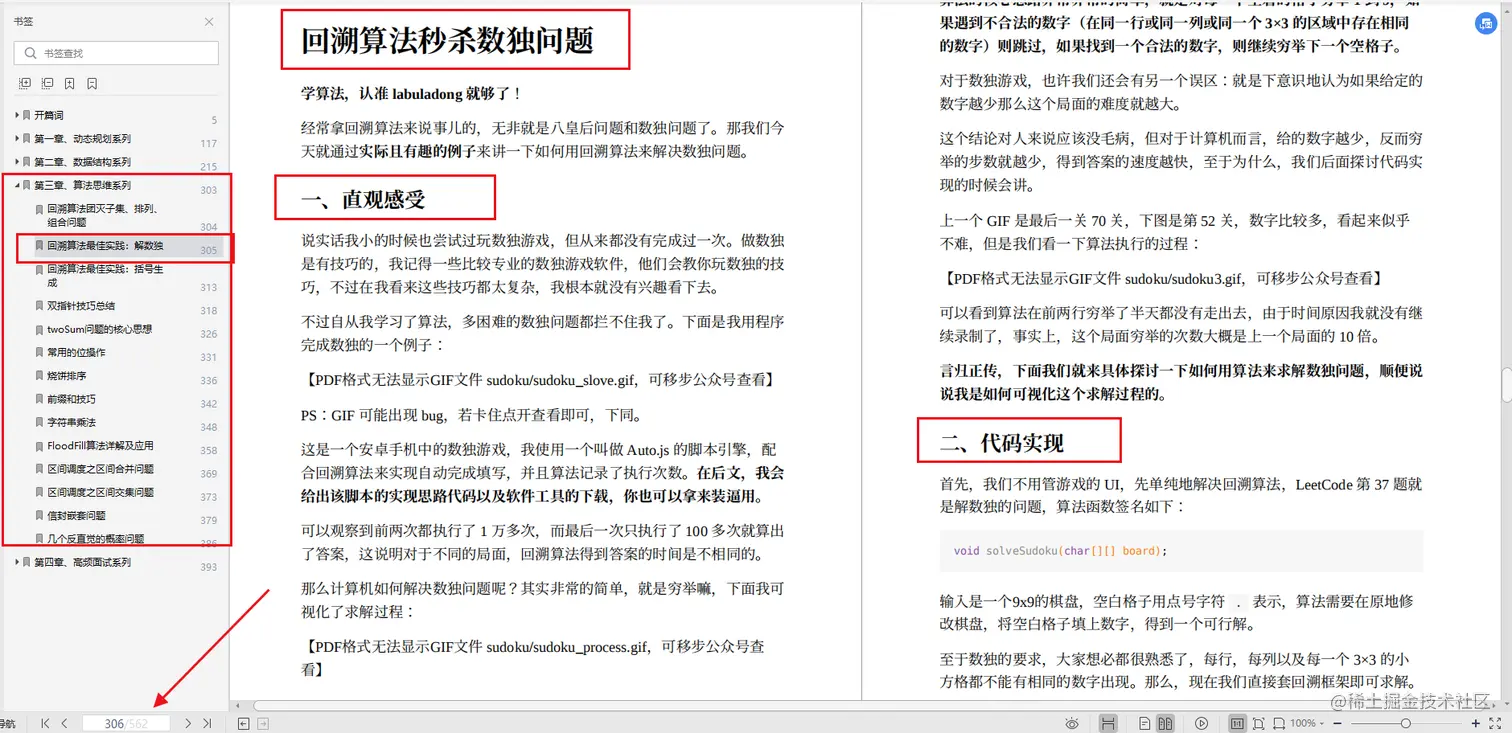Expand all bookmark entries in the panel
Screen dimensions: 1512x733
pos(25,82)
